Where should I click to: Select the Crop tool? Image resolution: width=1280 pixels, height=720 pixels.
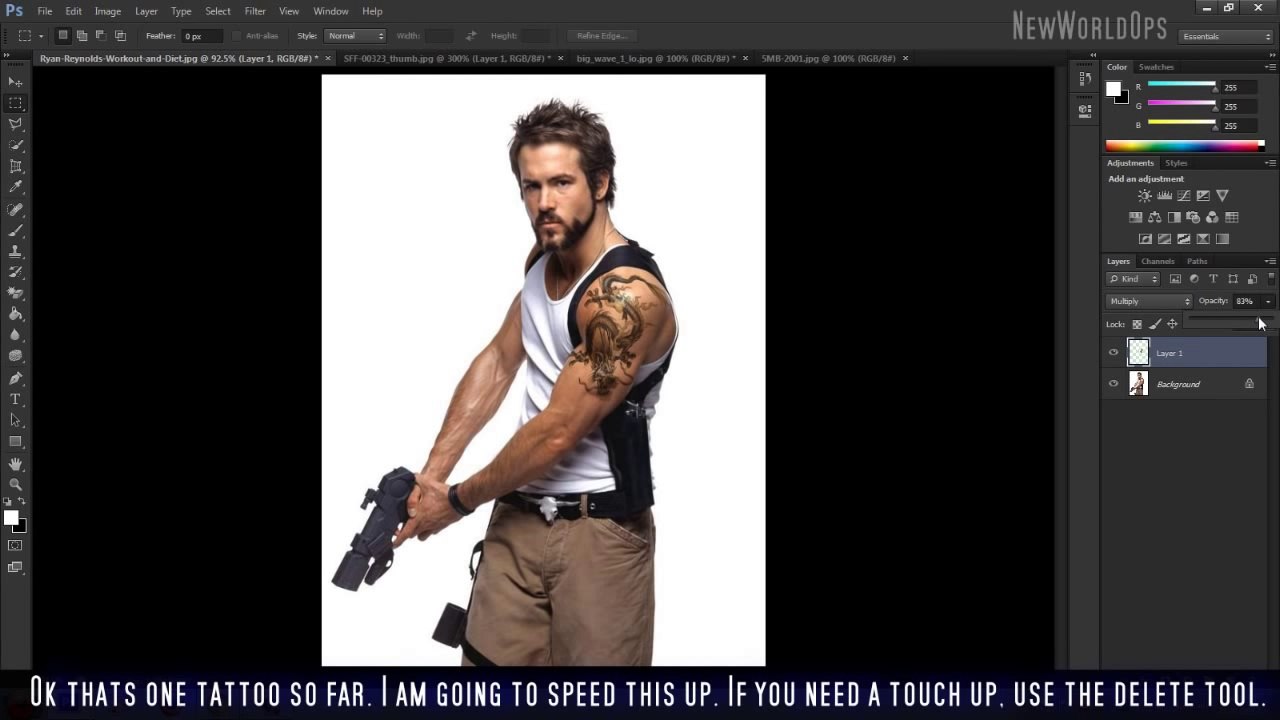tap(15, 166)
